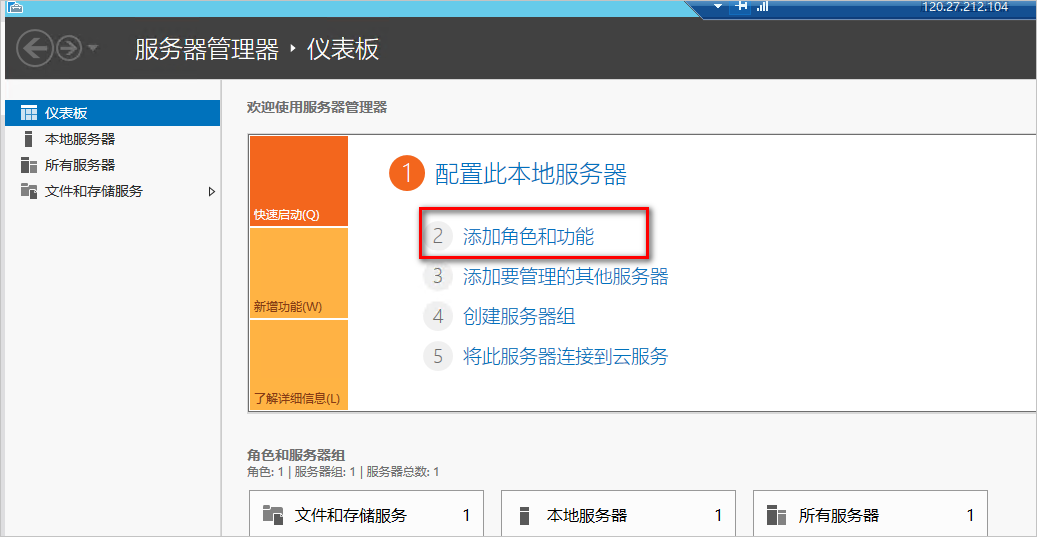The height and width of the screenshot is (537, 1037).
Task: Click the pin icon in connection bar
Action: coord(741,7)
